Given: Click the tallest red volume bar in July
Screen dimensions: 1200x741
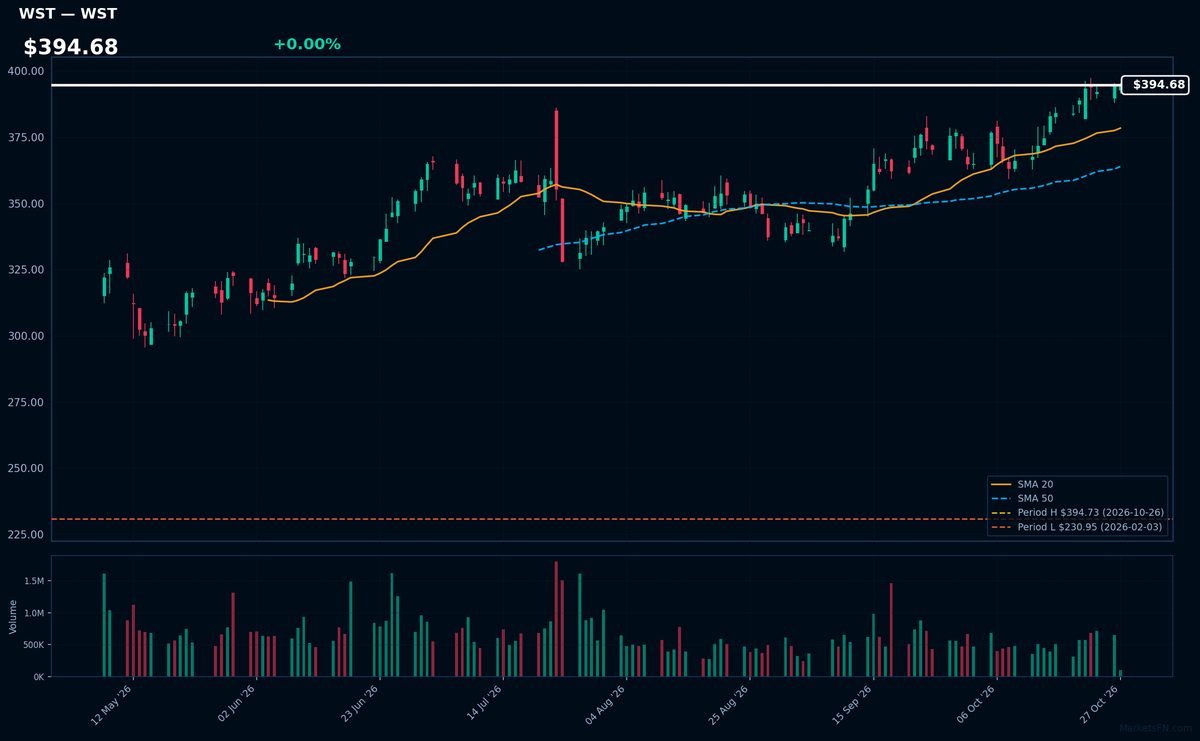Looking at the screenshot, I should [556, 619].
